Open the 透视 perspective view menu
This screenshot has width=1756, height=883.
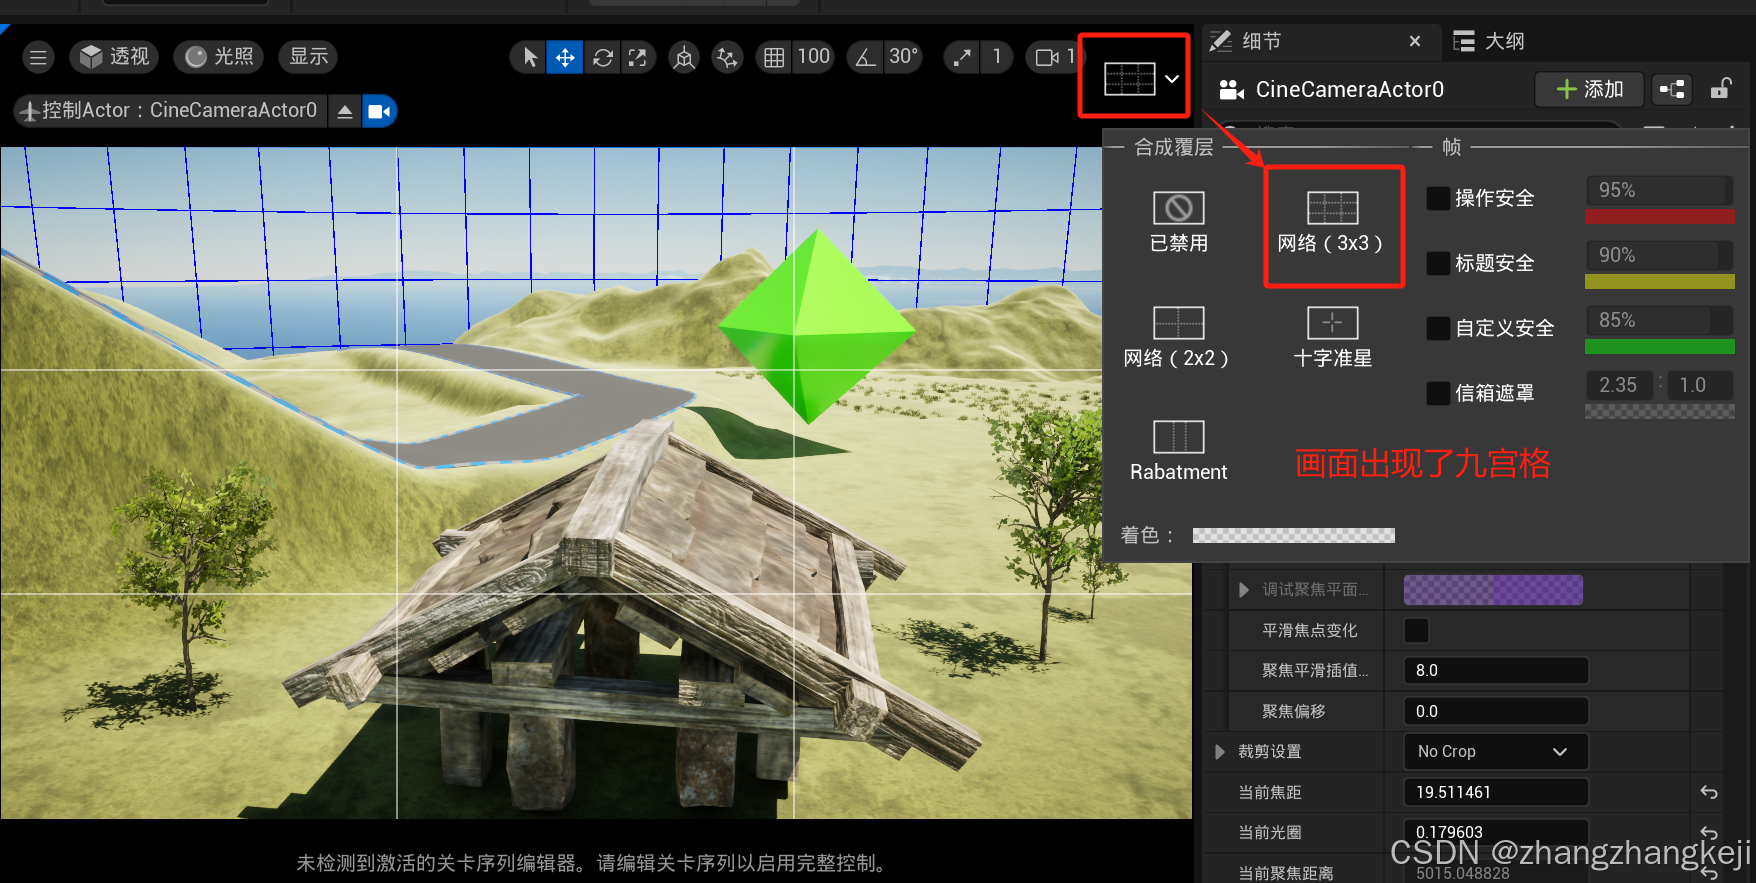[116, 57]
